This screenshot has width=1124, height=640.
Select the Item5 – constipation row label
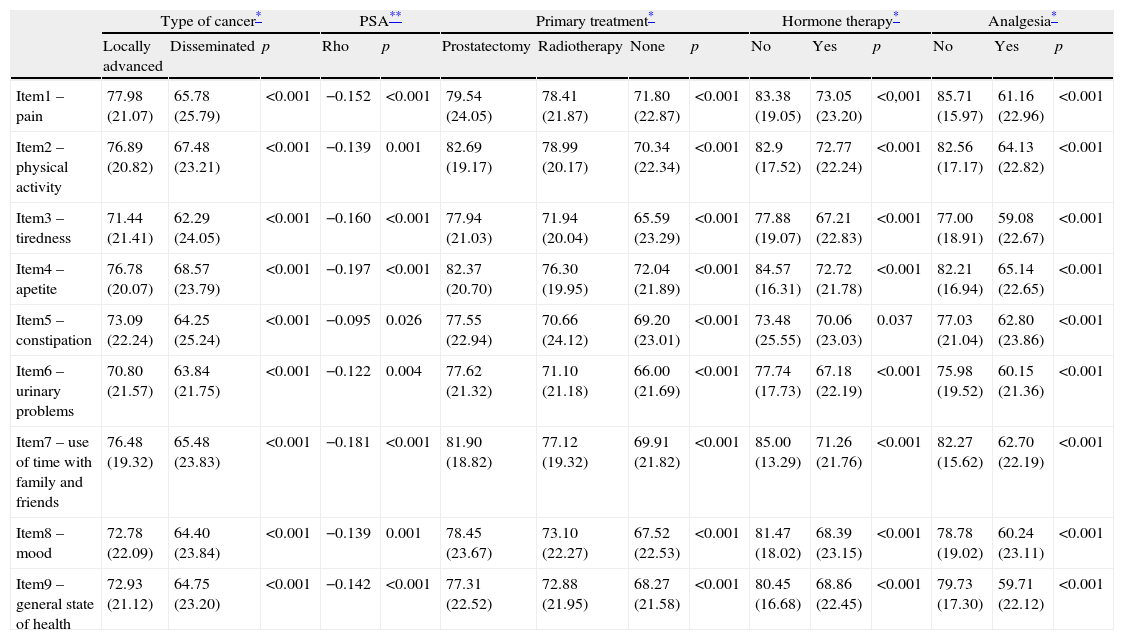(x=54, y=330)
